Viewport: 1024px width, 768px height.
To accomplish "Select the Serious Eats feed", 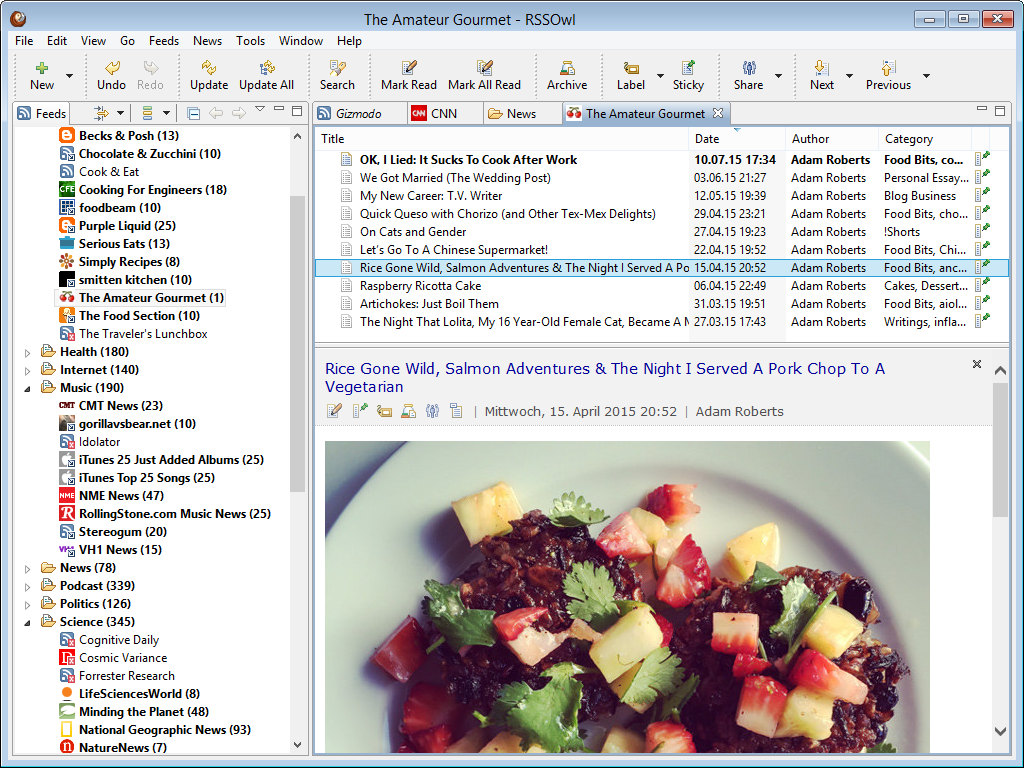I will [124, 244].
